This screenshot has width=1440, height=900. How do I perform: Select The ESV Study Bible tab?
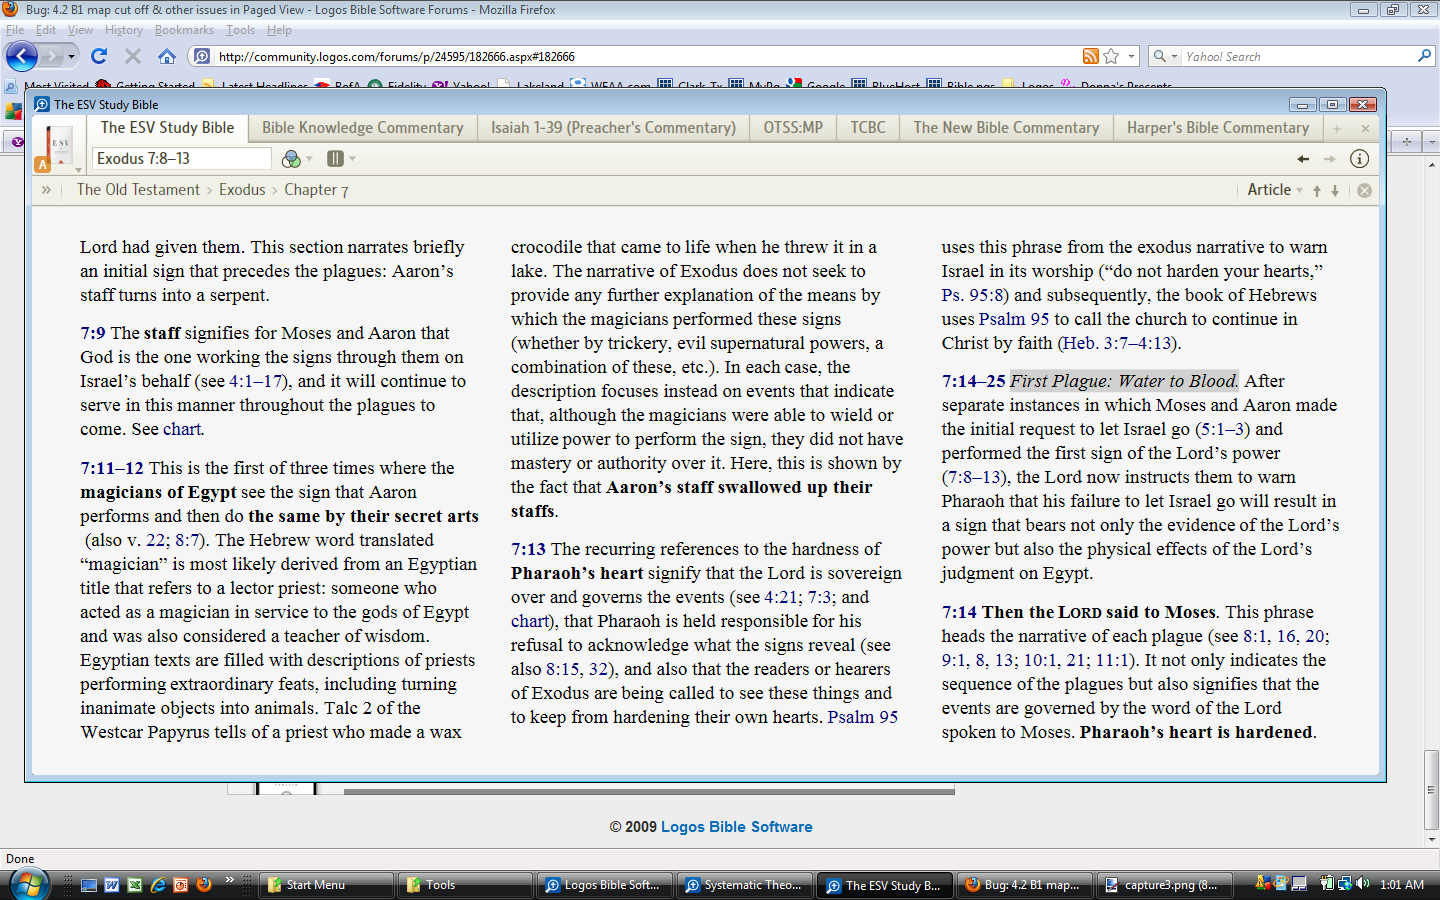(x=167, y=128)
